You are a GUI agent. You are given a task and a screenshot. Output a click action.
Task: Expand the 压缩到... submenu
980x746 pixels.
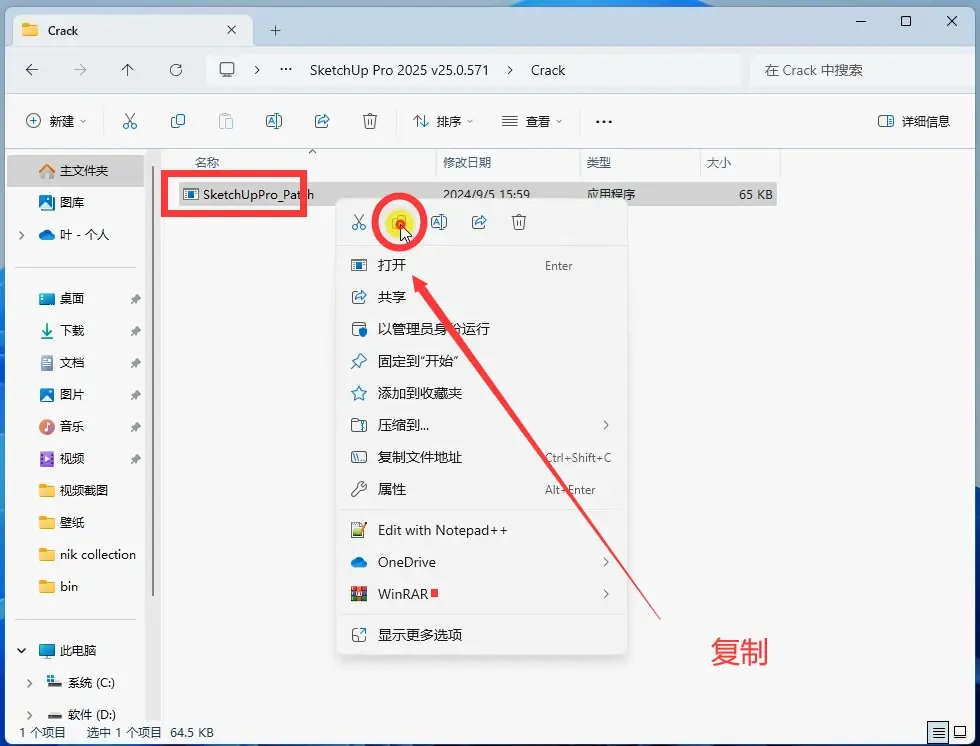pos(606,425)
